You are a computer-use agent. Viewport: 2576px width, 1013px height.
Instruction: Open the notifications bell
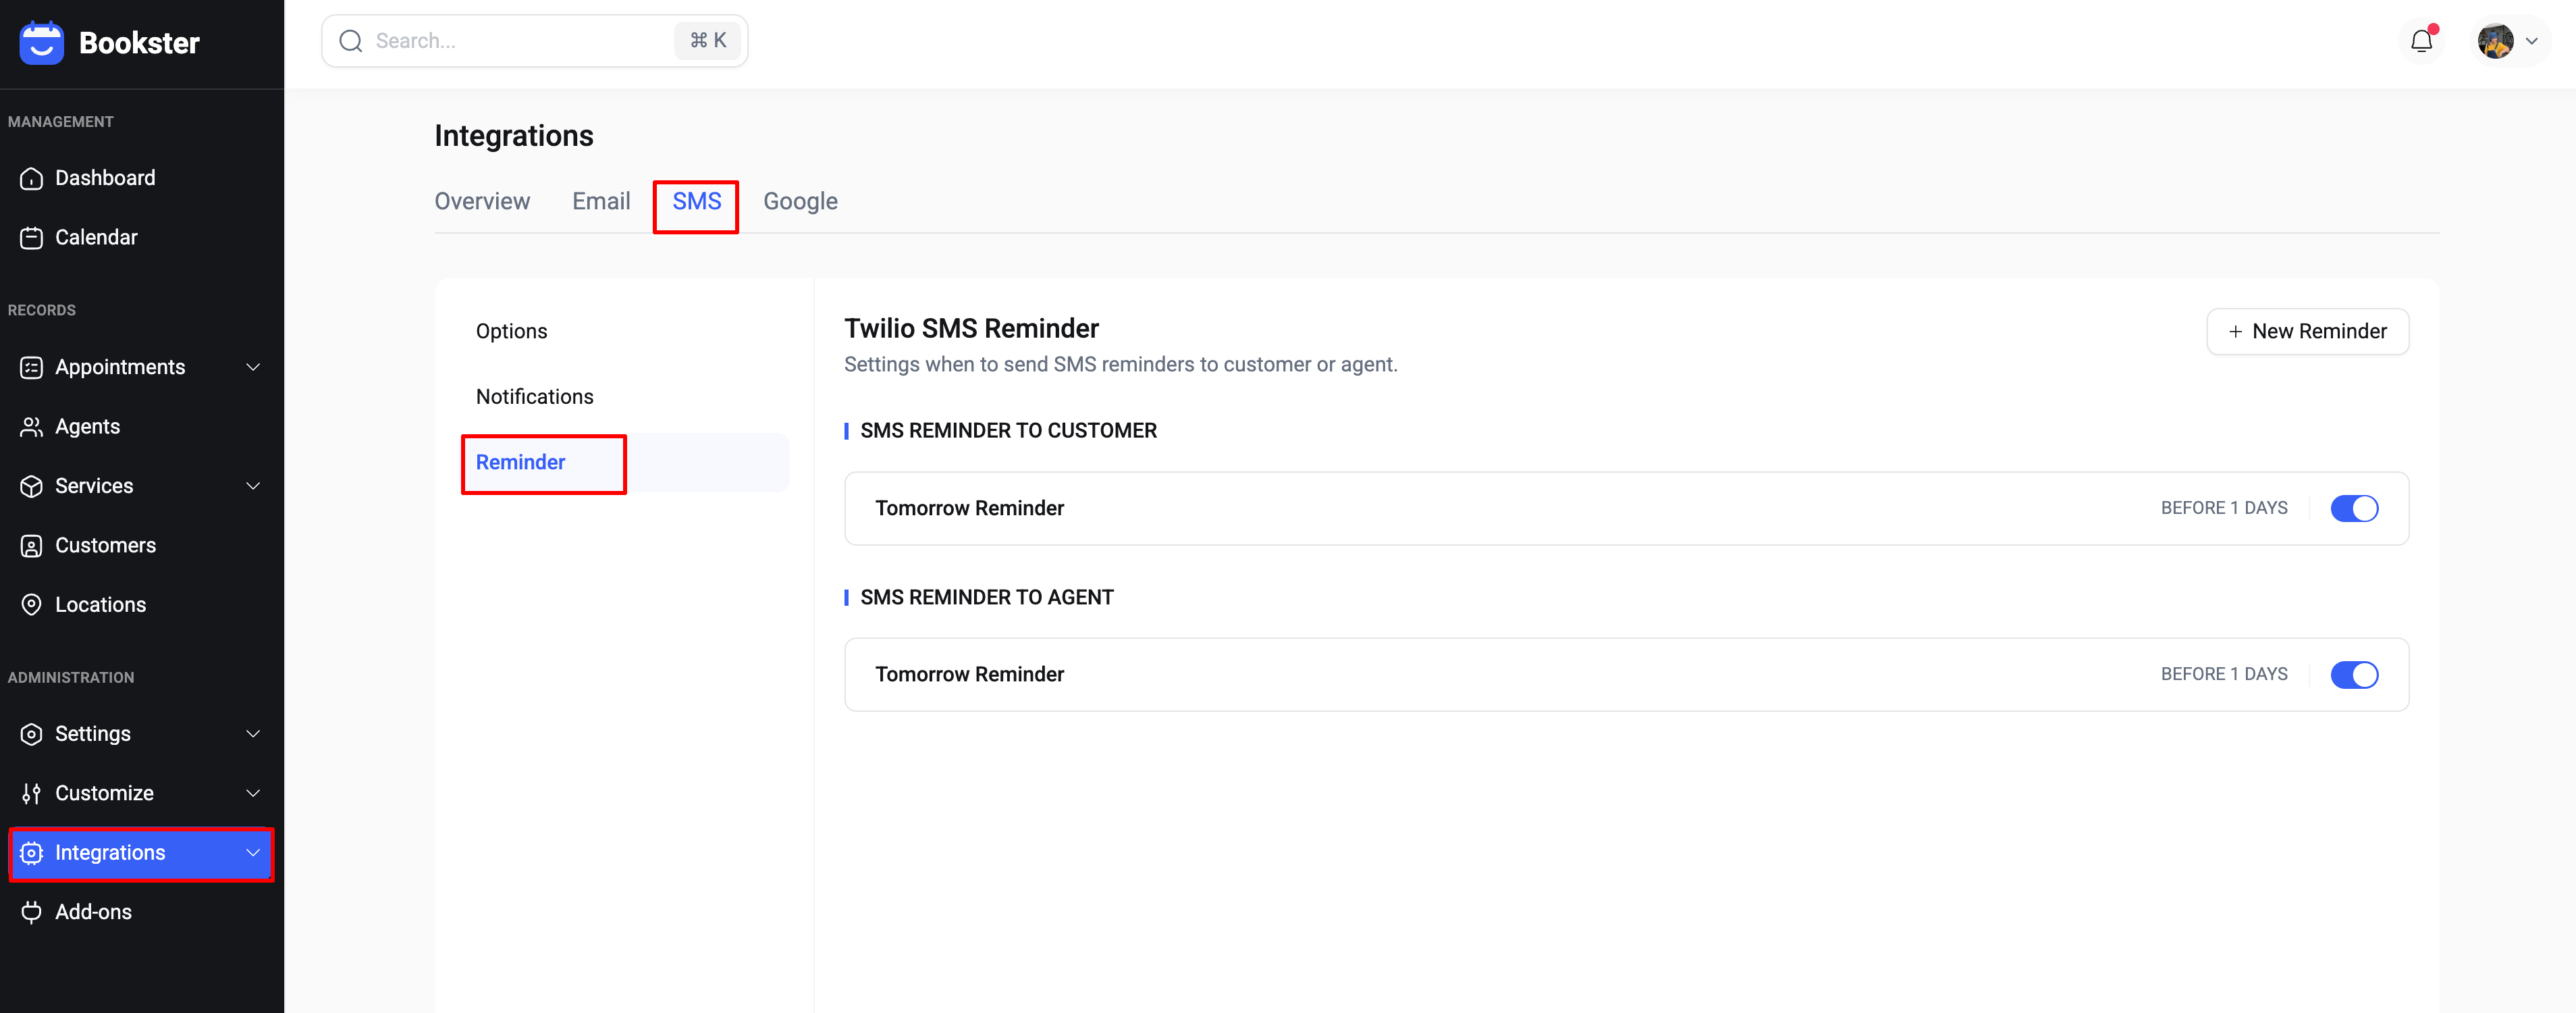(x=2421, y=41)
